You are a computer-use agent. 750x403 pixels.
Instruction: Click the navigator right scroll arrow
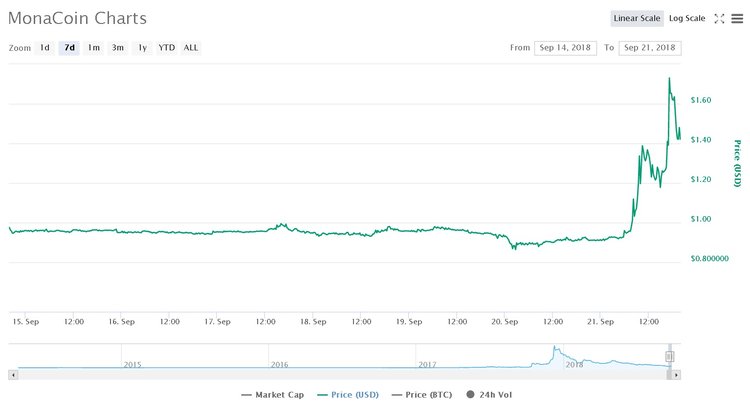tap(676, 375)
